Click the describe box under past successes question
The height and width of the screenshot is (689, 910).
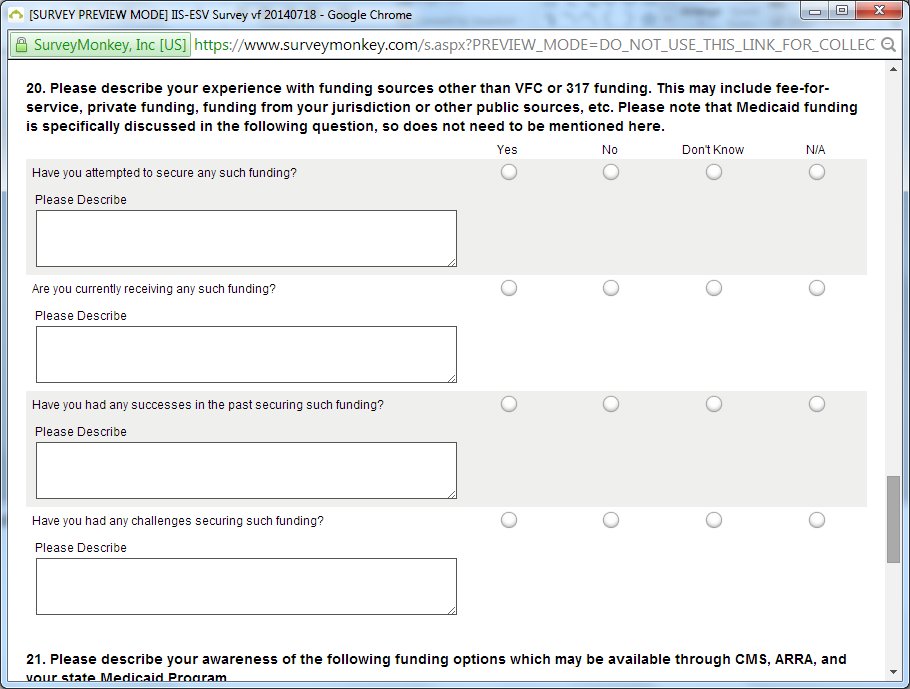[x=246, y=470]
